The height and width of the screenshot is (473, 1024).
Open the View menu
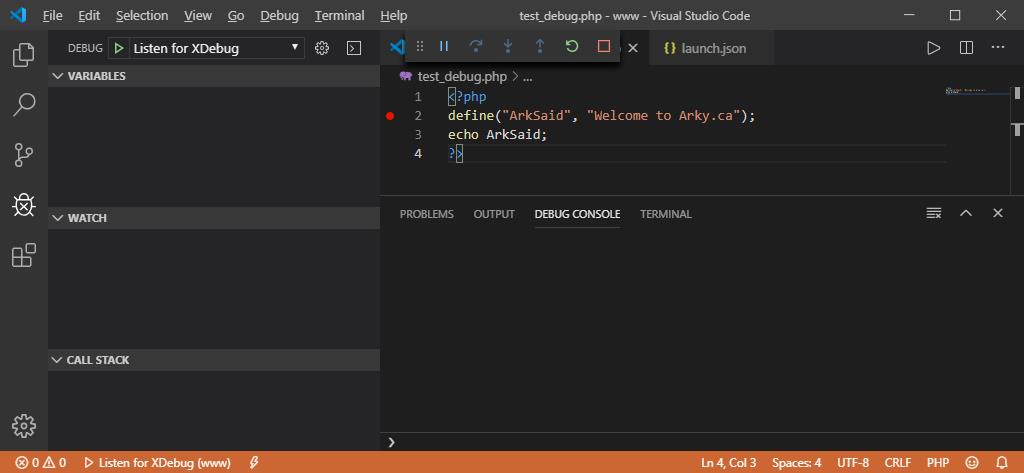198,15
